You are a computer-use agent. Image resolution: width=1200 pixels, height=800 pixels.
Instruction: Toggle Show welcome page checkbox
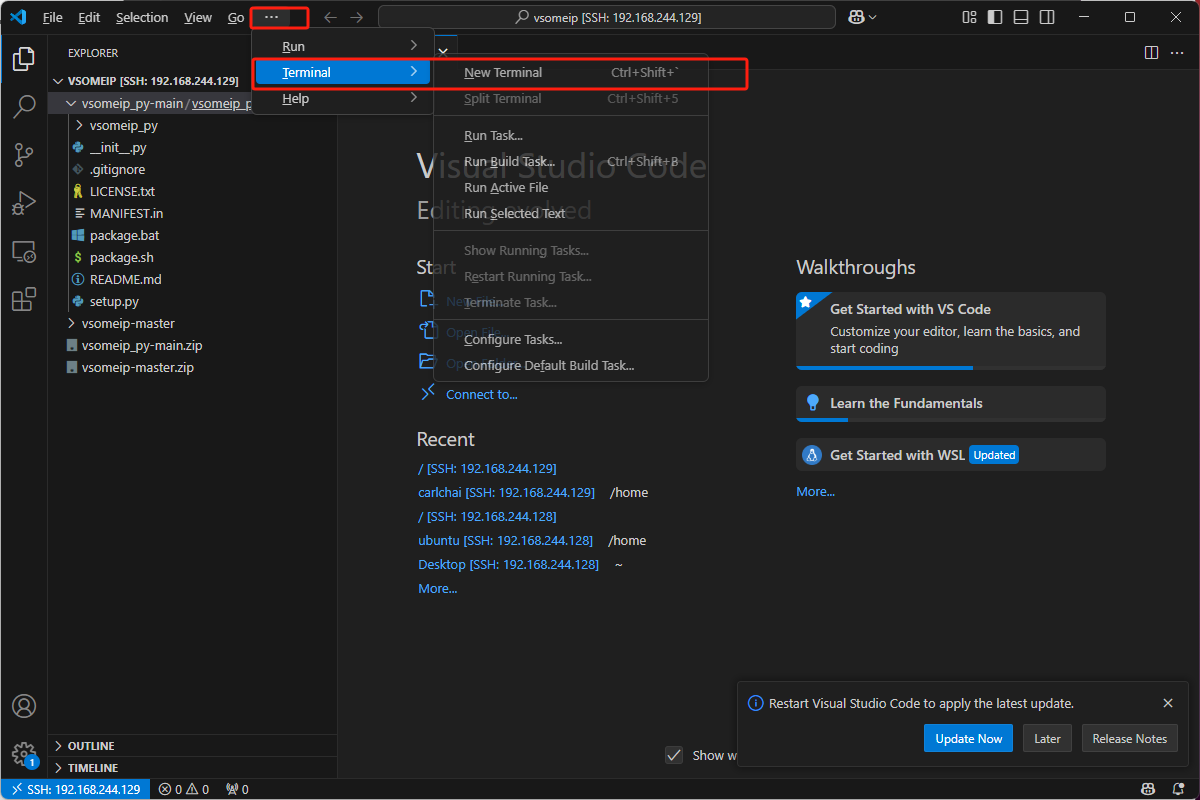(674, 755)
